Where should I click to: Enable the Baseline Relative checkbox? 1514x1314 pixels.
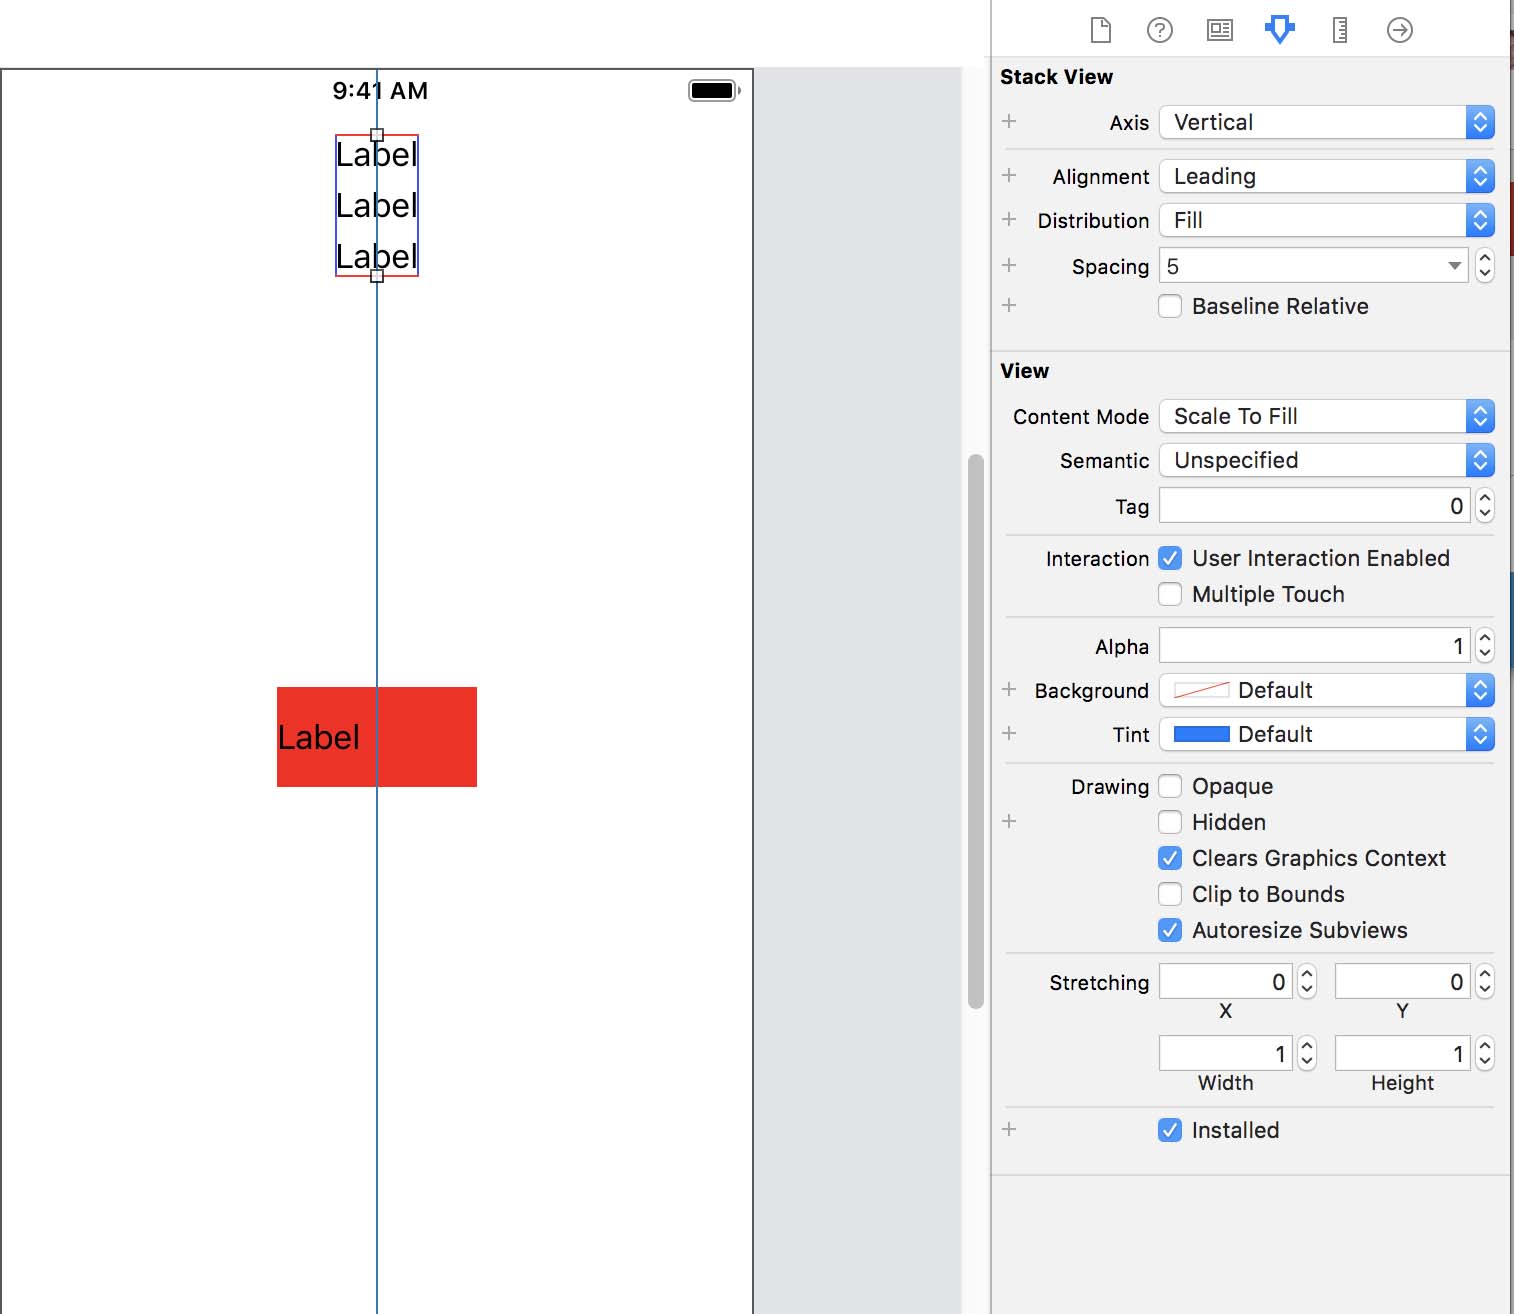point(1170,306)
